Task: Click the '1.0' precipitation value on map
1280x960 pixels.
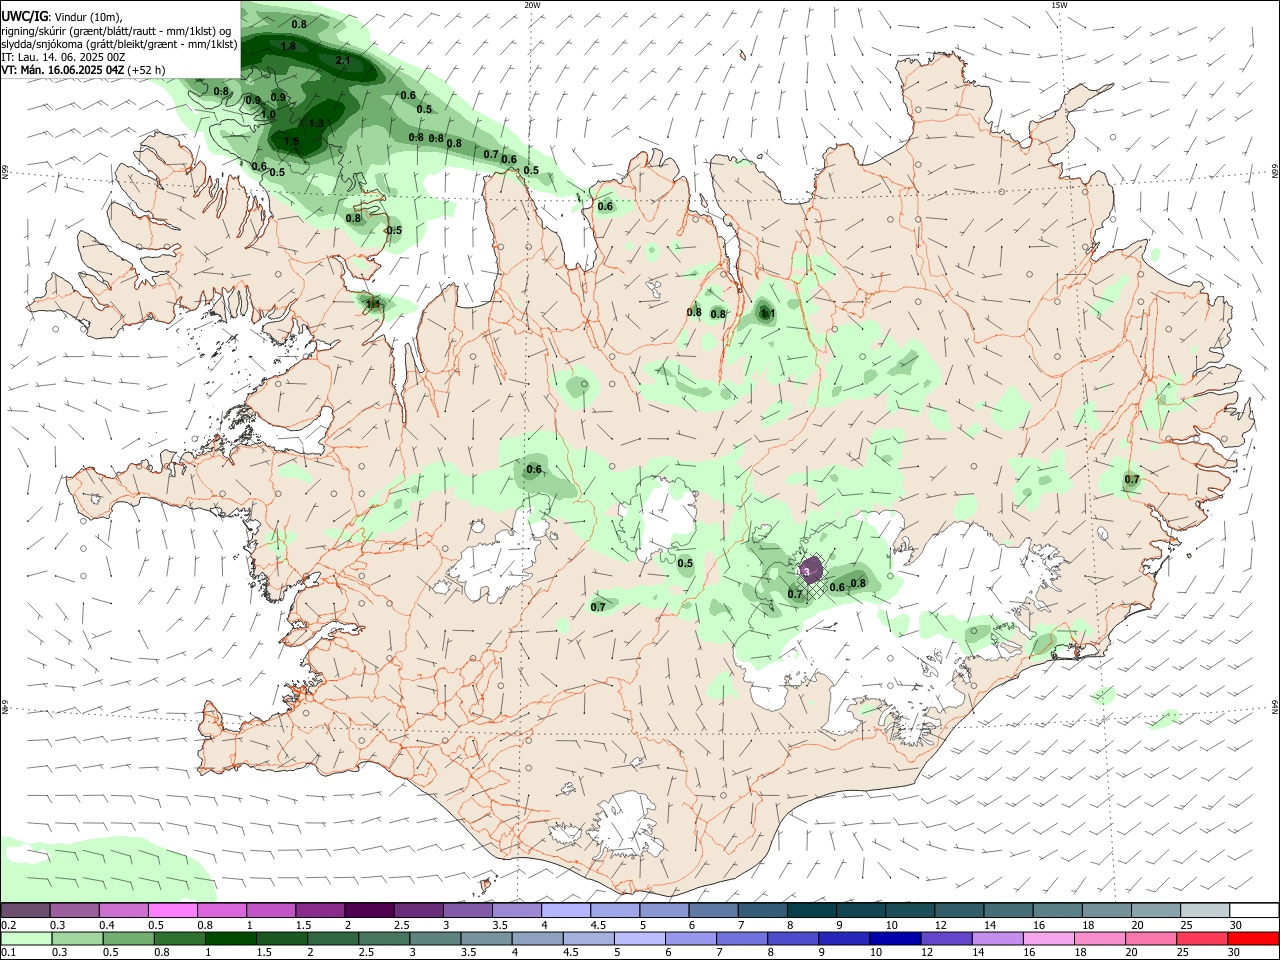Action: [268, 115]
